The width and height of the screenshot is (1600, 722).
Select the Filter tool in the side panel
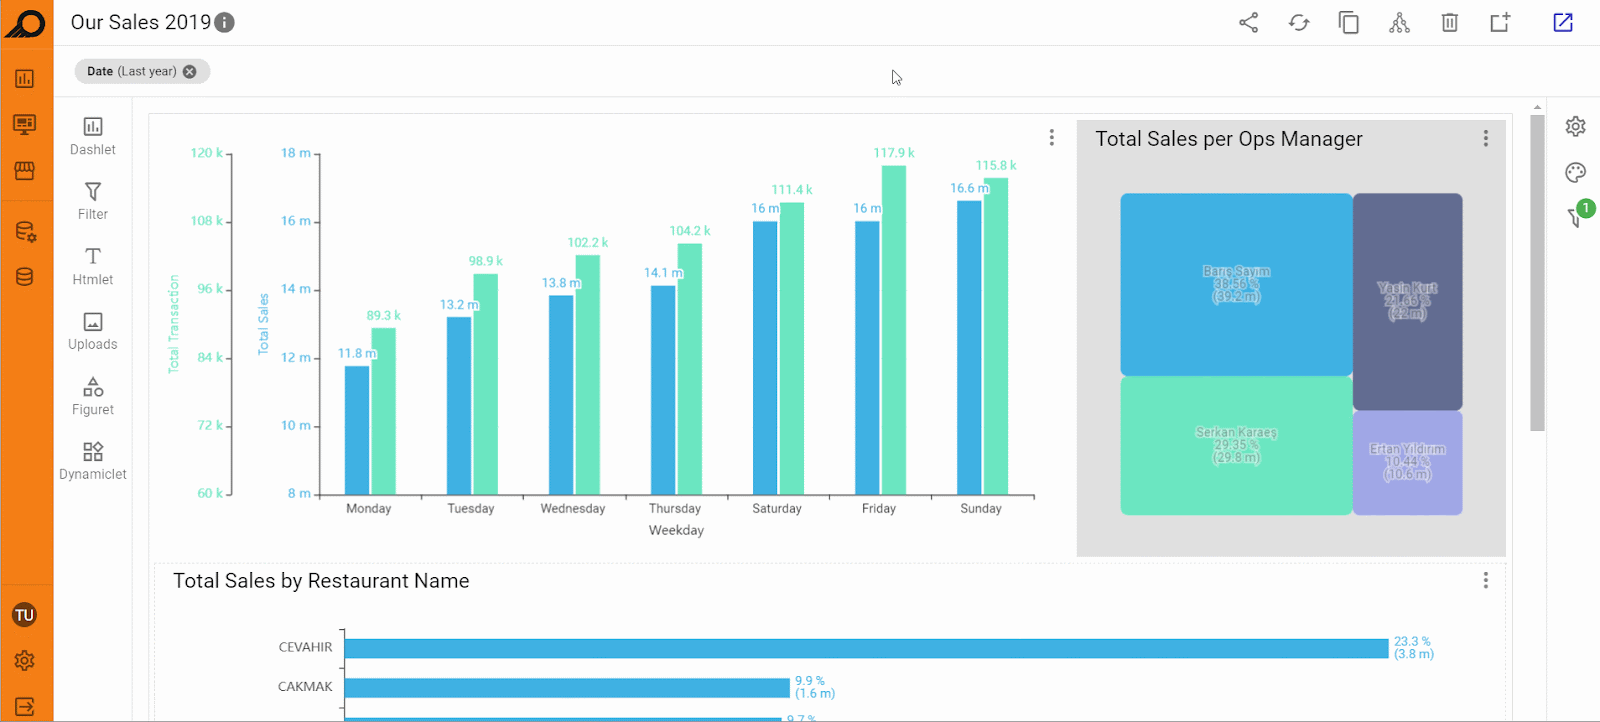pyautogui.click(x=93, y=201)
